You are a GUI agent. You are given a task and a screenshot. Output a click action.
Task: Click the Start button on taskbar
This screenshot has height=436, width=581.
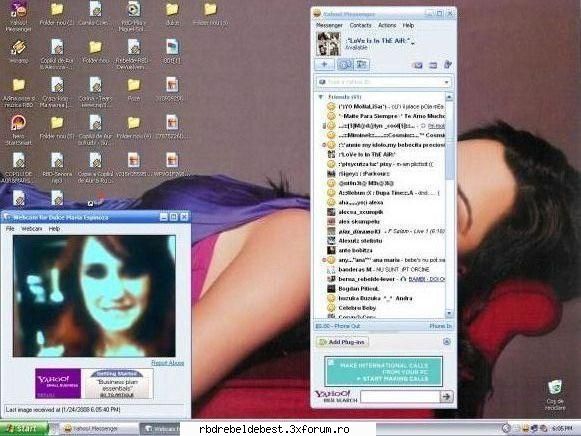coord(24,429)
